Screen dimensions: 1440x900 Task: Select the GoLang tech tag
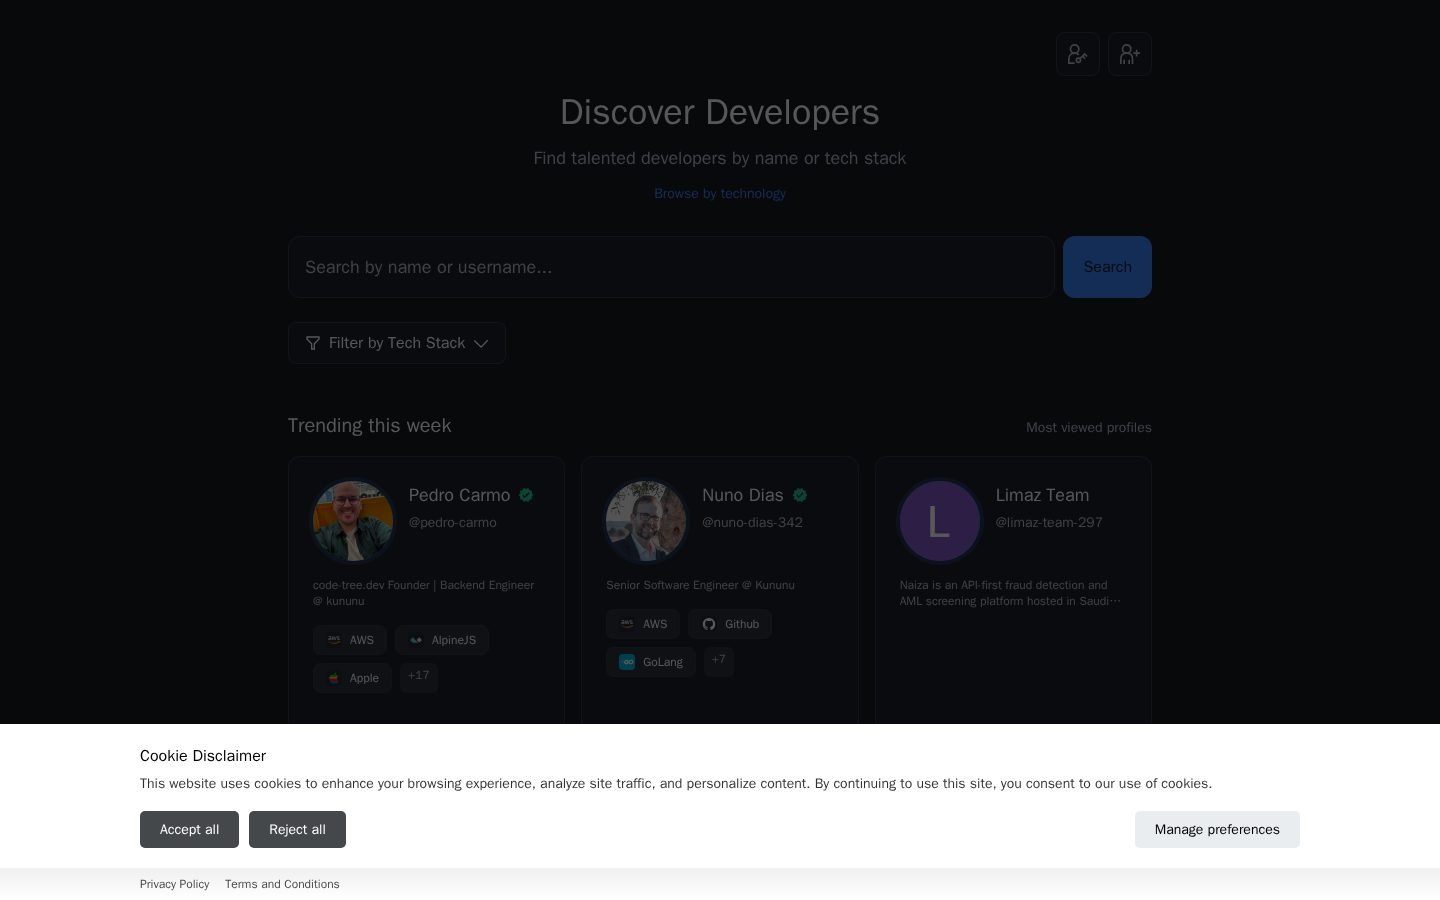pyautogui.click(x=651, y=662)
